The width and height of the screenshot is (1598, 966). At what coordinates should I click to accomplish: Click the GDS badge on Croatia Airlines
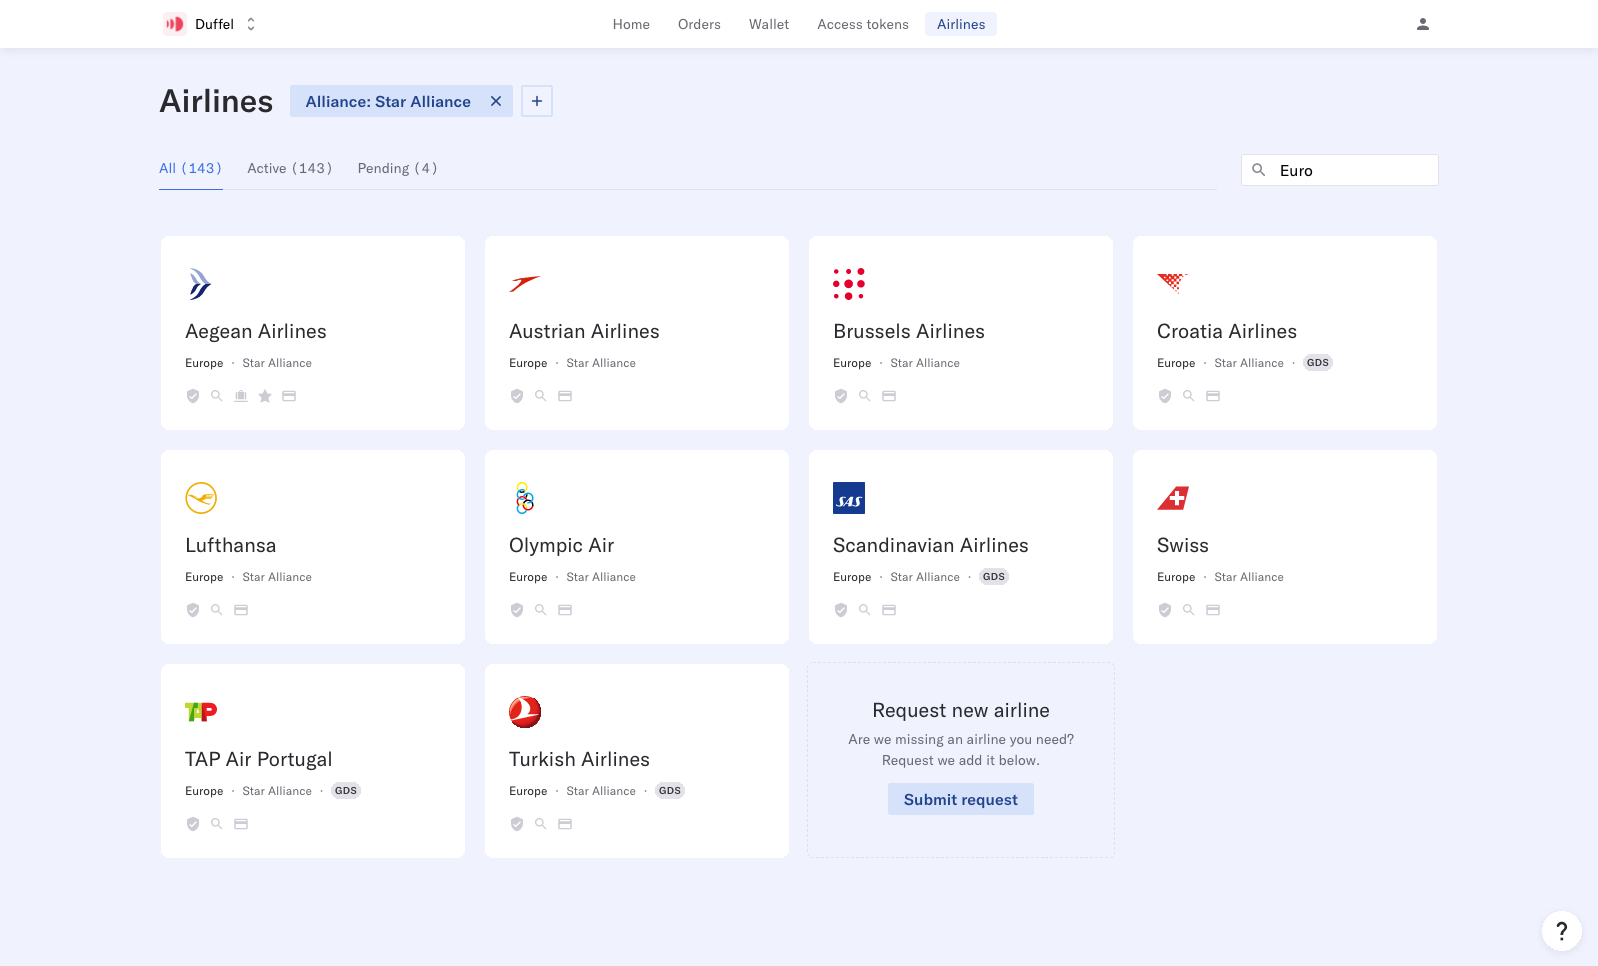[x=1318, y=363]
